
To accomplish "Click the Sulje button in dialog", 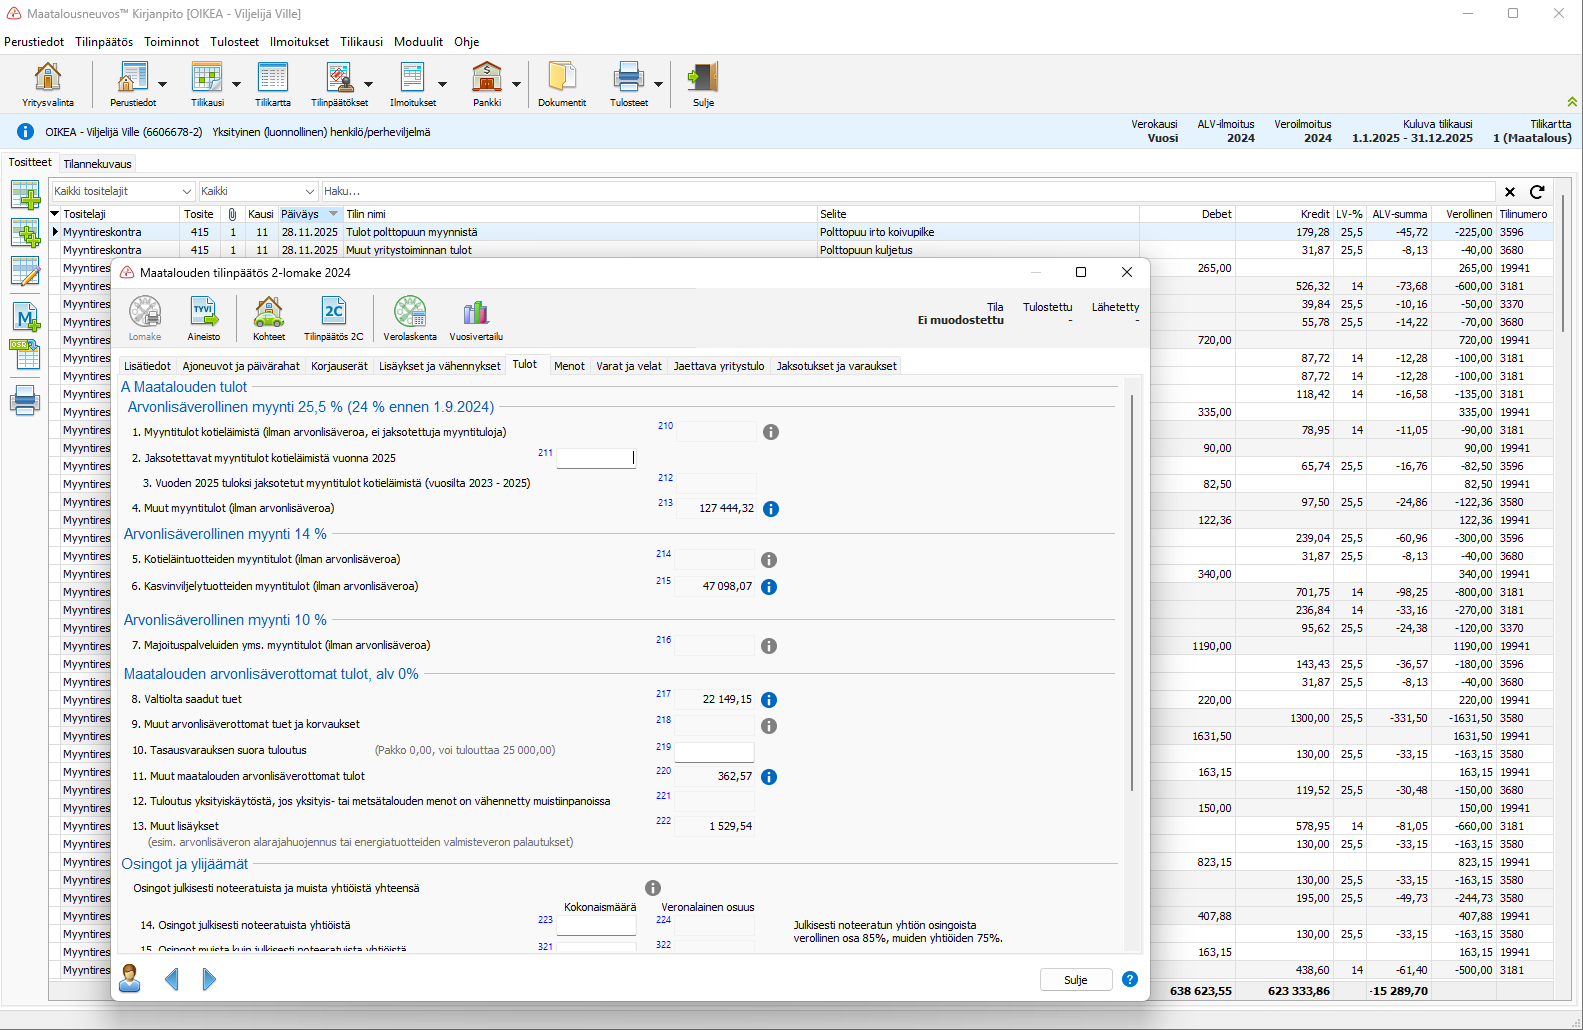I will click(x=1075, y=980).
